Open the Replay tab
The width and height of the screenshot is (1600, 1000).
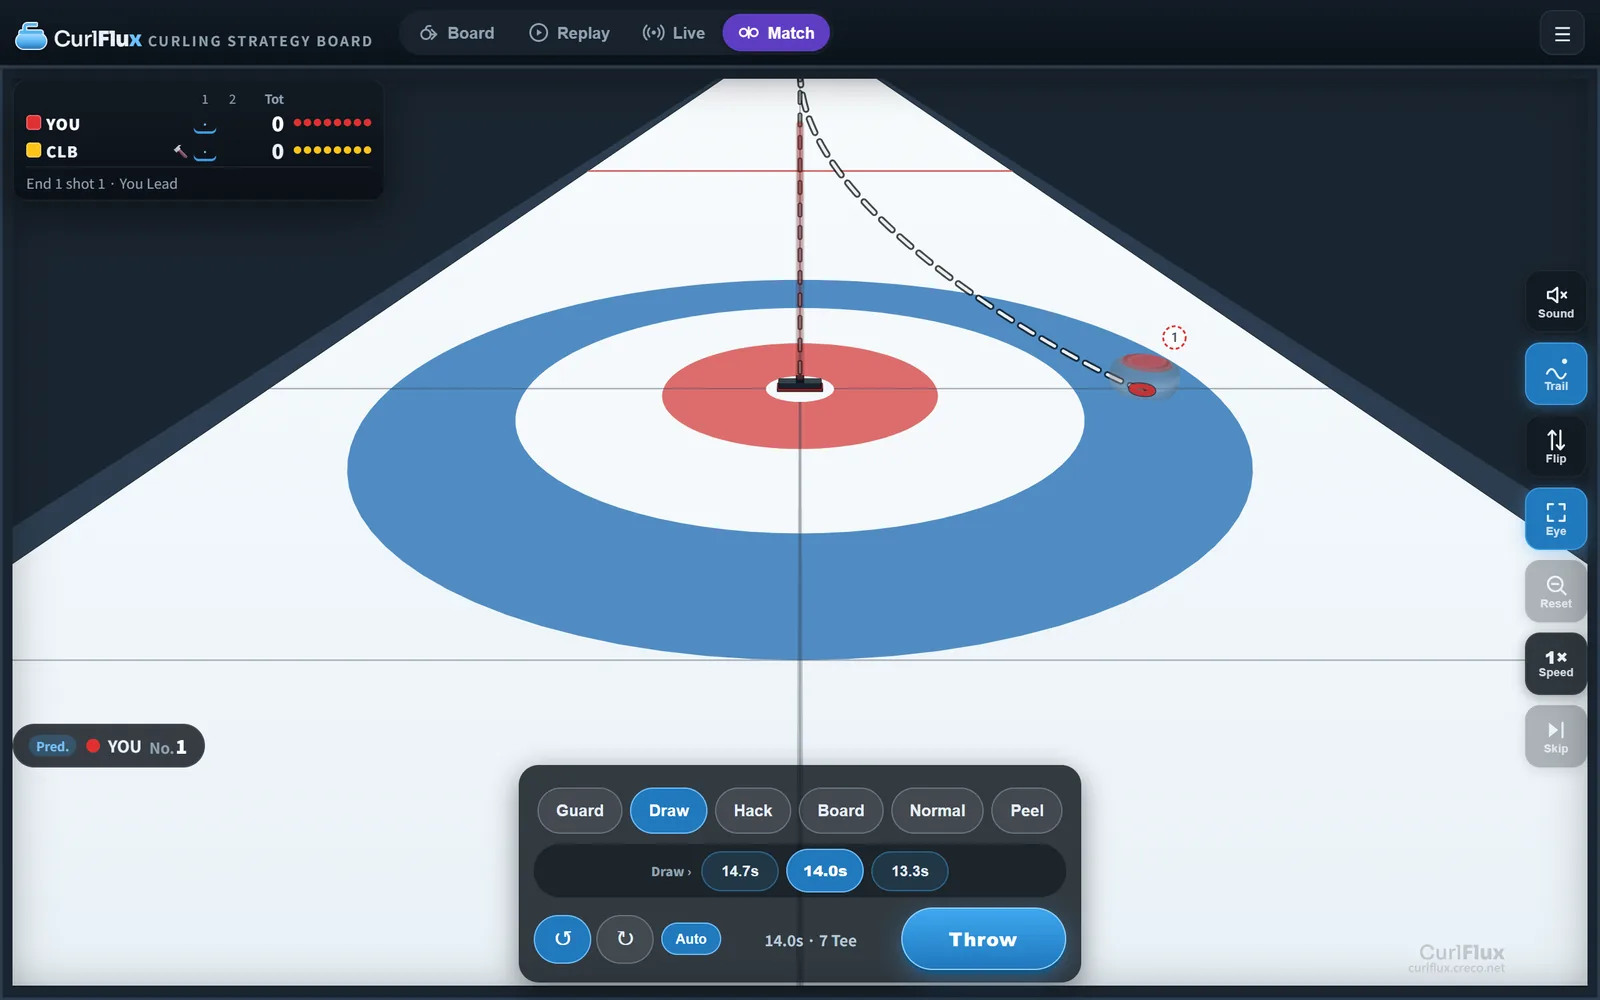(569, 33)
